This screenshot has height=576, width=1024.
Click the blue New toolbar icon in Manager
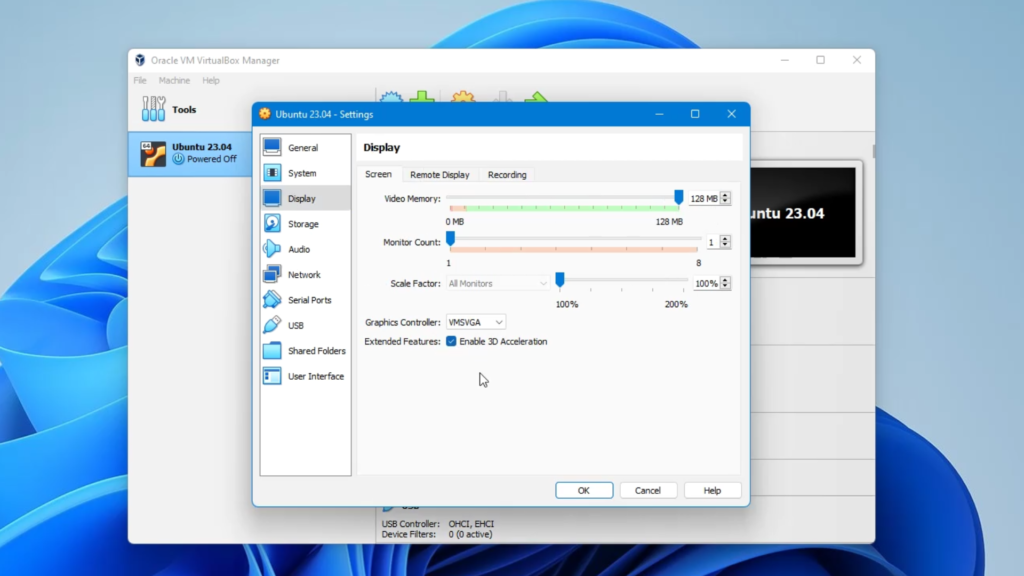click(x=391, y=97)
